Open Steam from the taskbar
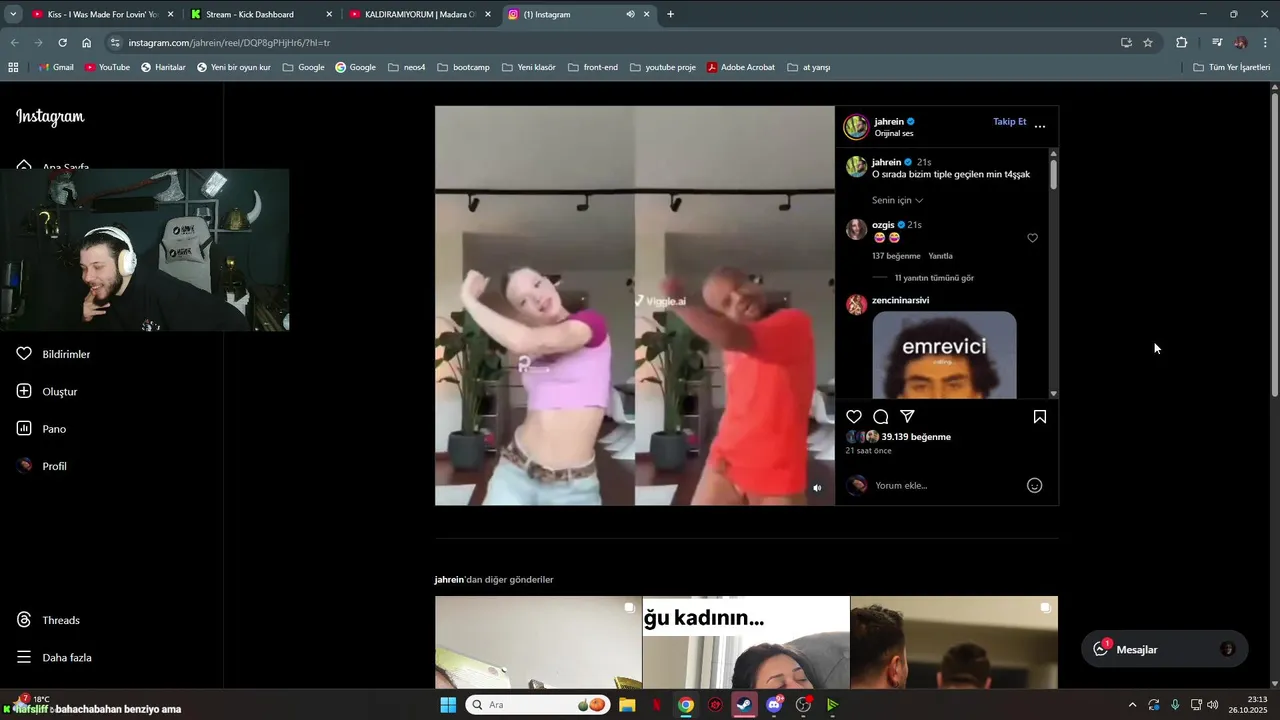The width and height of the screenshot is (1280, 720). (x=744, y=705)
